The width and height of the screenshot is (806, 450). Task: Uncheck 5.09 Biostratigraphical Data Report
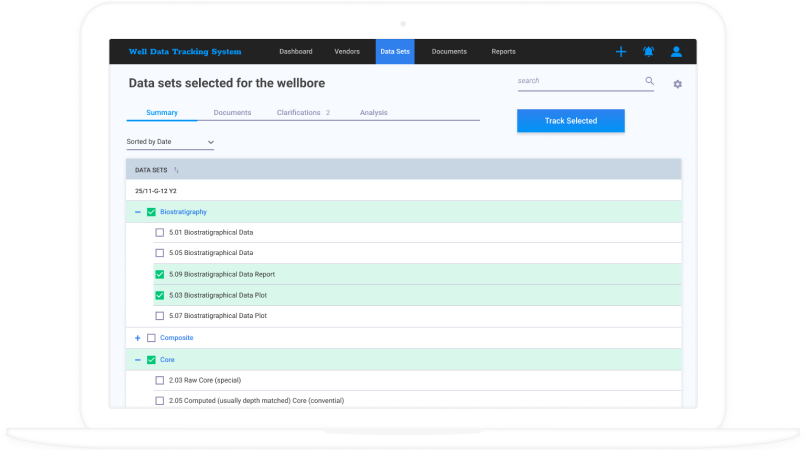pos(160,274)
